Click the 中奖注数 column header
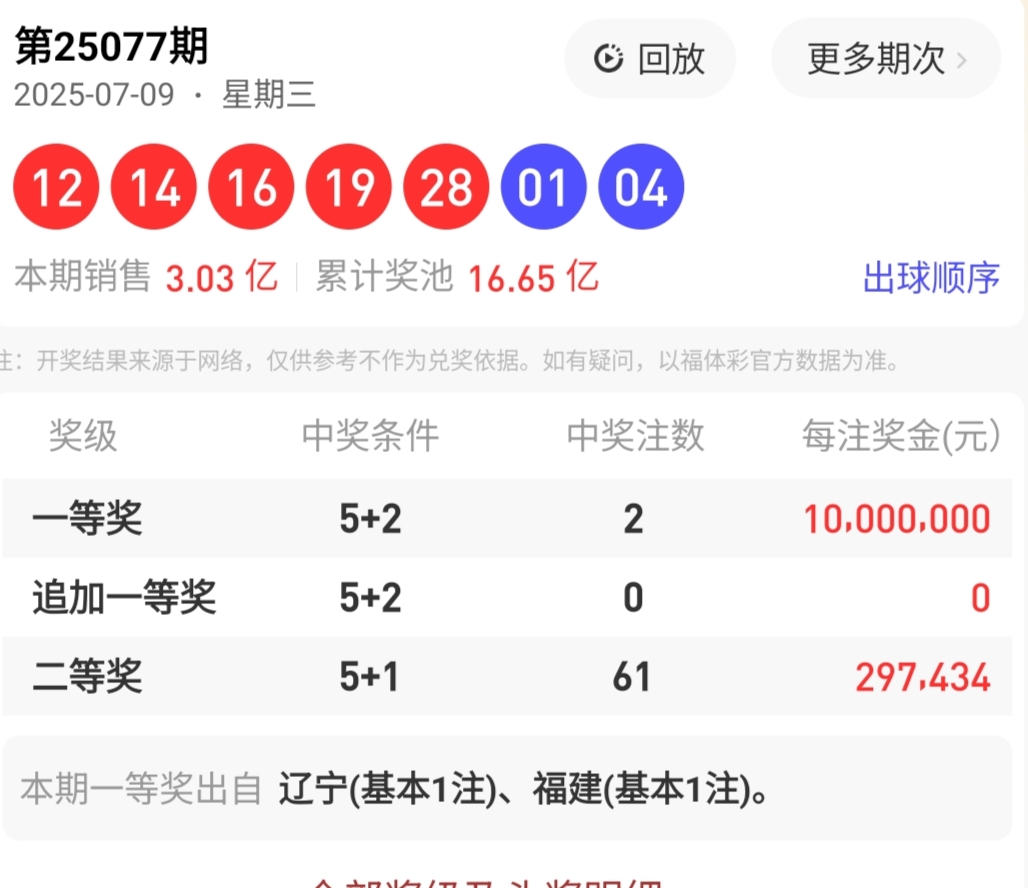 635,435
